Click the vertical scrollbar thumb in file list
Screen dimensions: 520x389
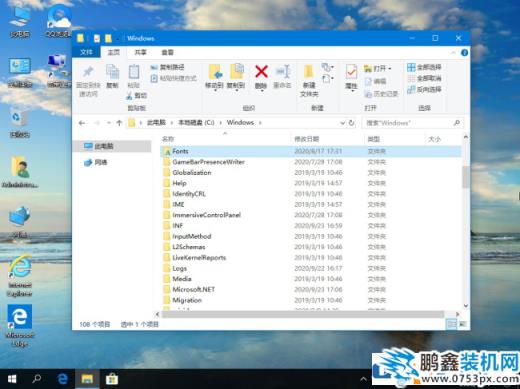[x=466, y=177]
